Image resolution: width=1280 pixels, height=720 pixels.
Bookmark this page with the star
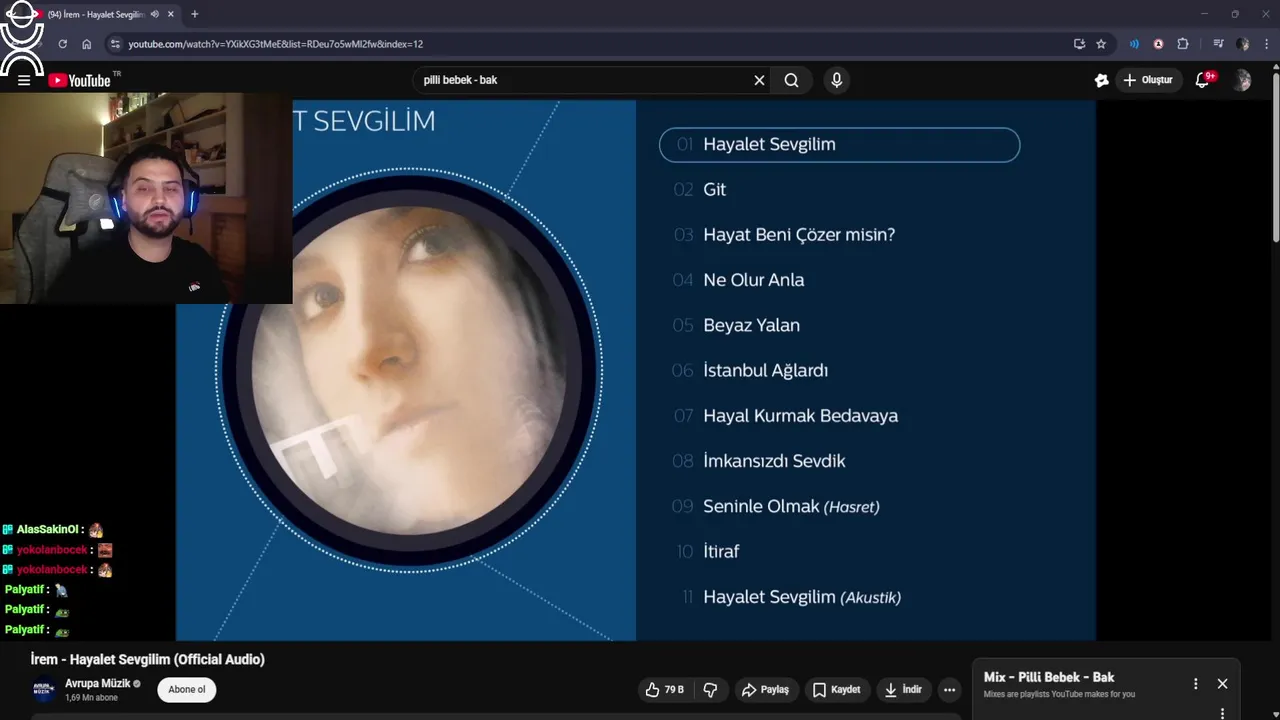point(1101,44)
